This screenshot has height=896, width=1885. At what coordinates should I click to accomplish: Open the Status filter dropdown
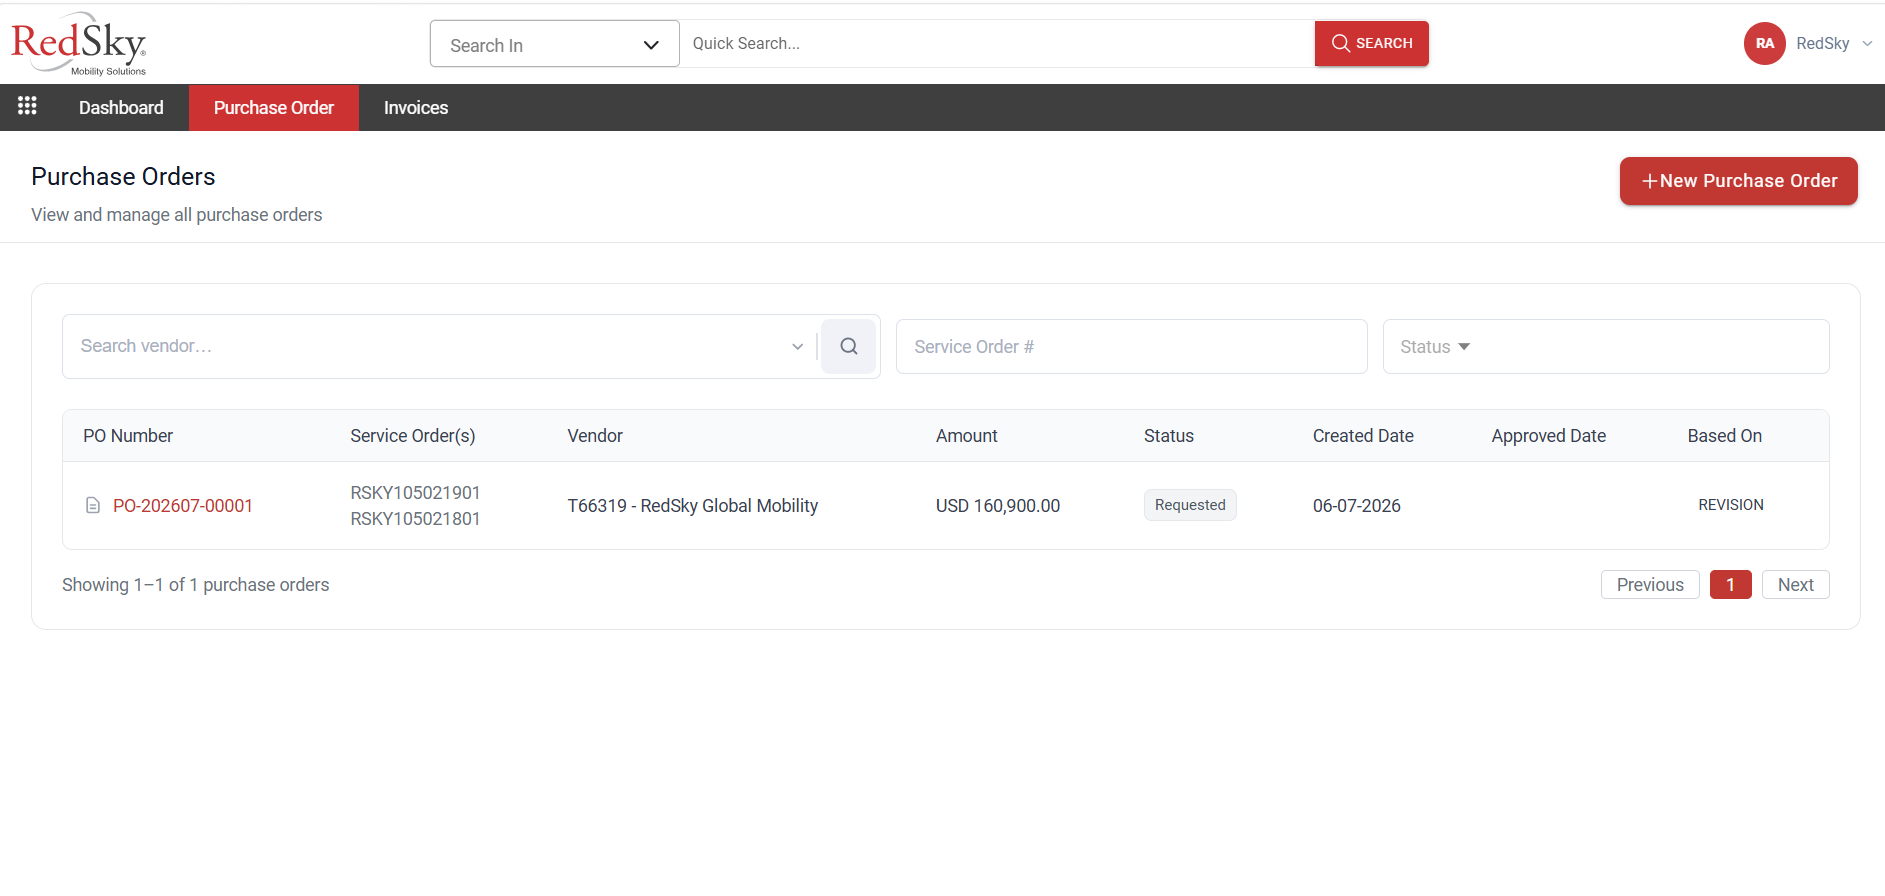point(1606,347)
